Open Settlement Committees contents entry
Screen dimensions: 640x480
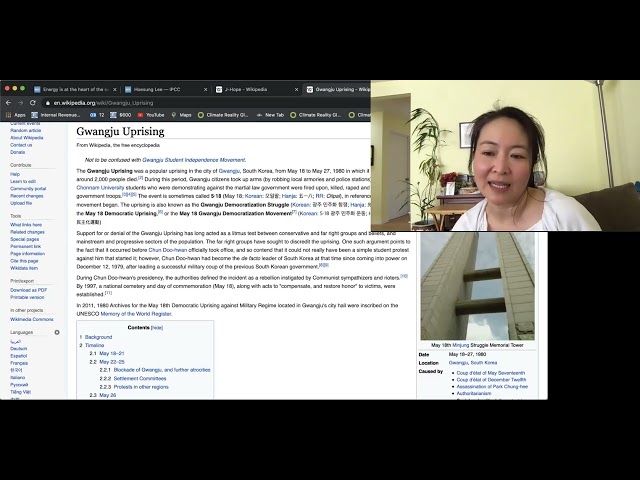pyautogui.click(x=140, y=379)
